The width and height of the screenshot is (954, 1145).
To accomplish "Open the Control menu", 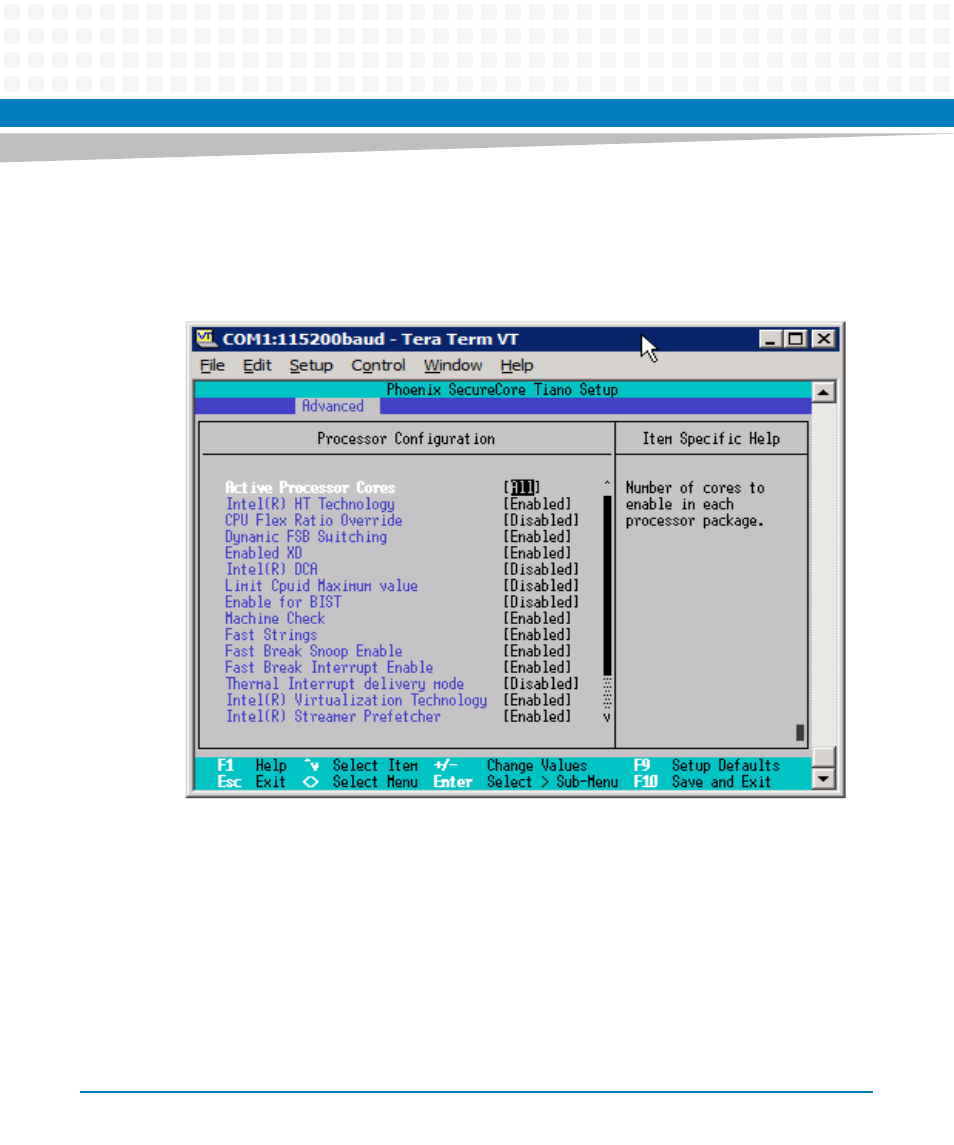I will (378, 365).
